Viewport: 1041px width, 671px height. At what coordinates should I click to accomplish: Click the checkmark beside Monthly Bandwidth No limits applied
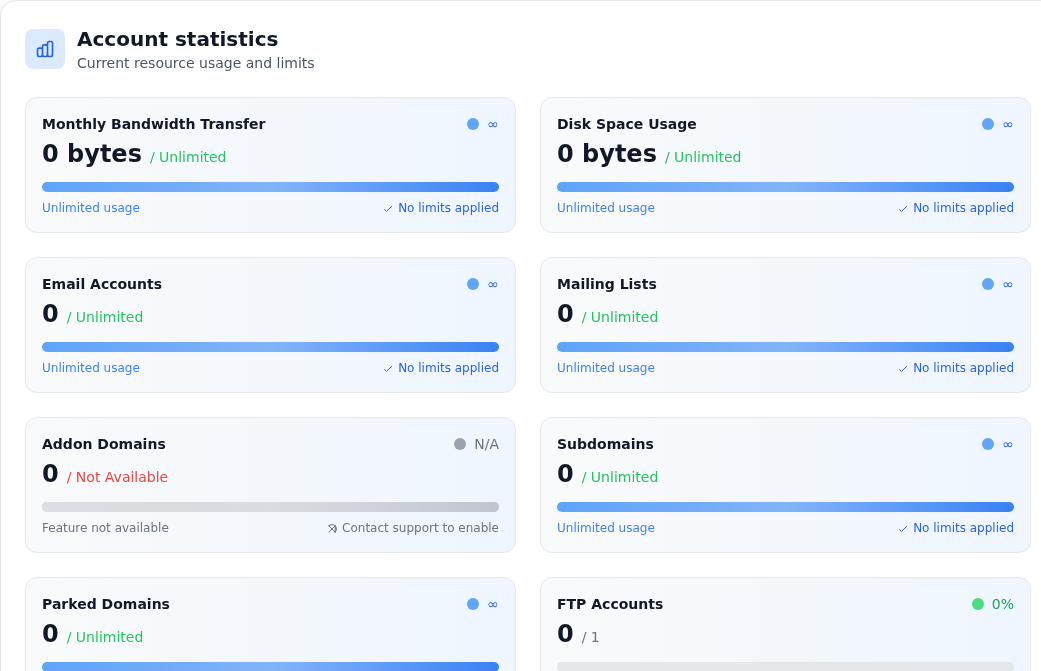pyautogui.click(x=388, y=209)
